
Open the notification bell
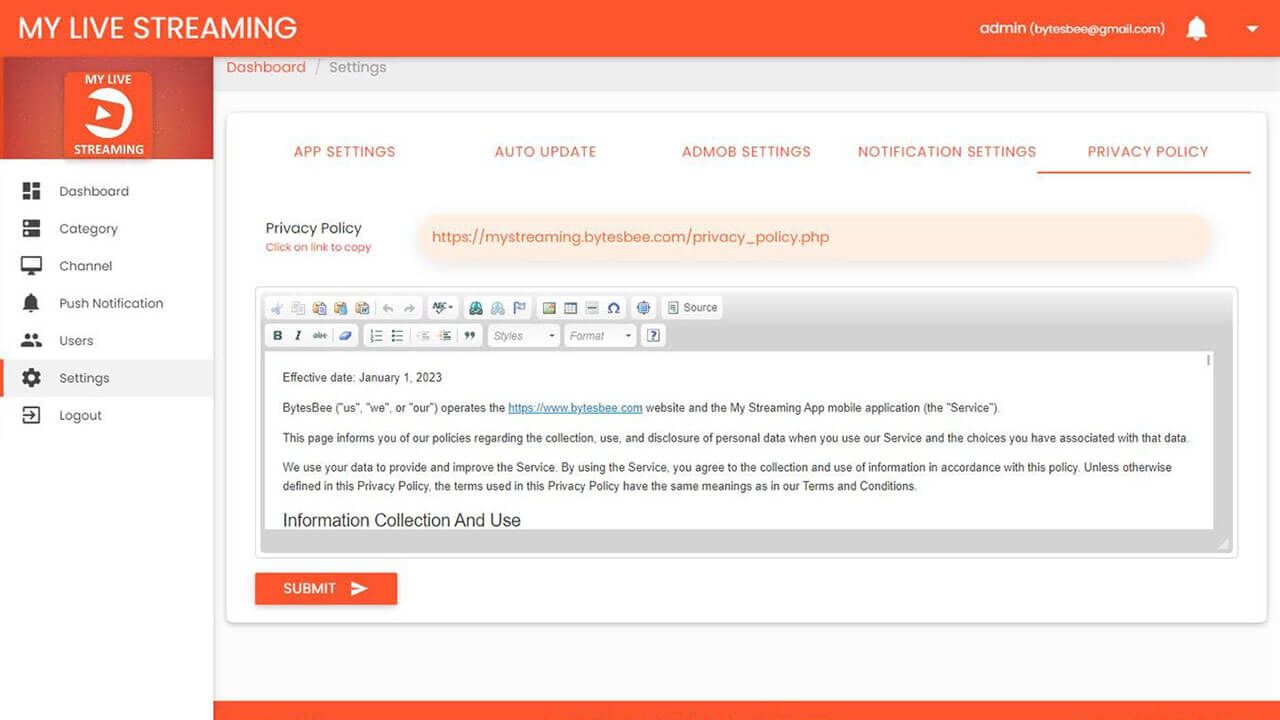(x=1196, y=29)
